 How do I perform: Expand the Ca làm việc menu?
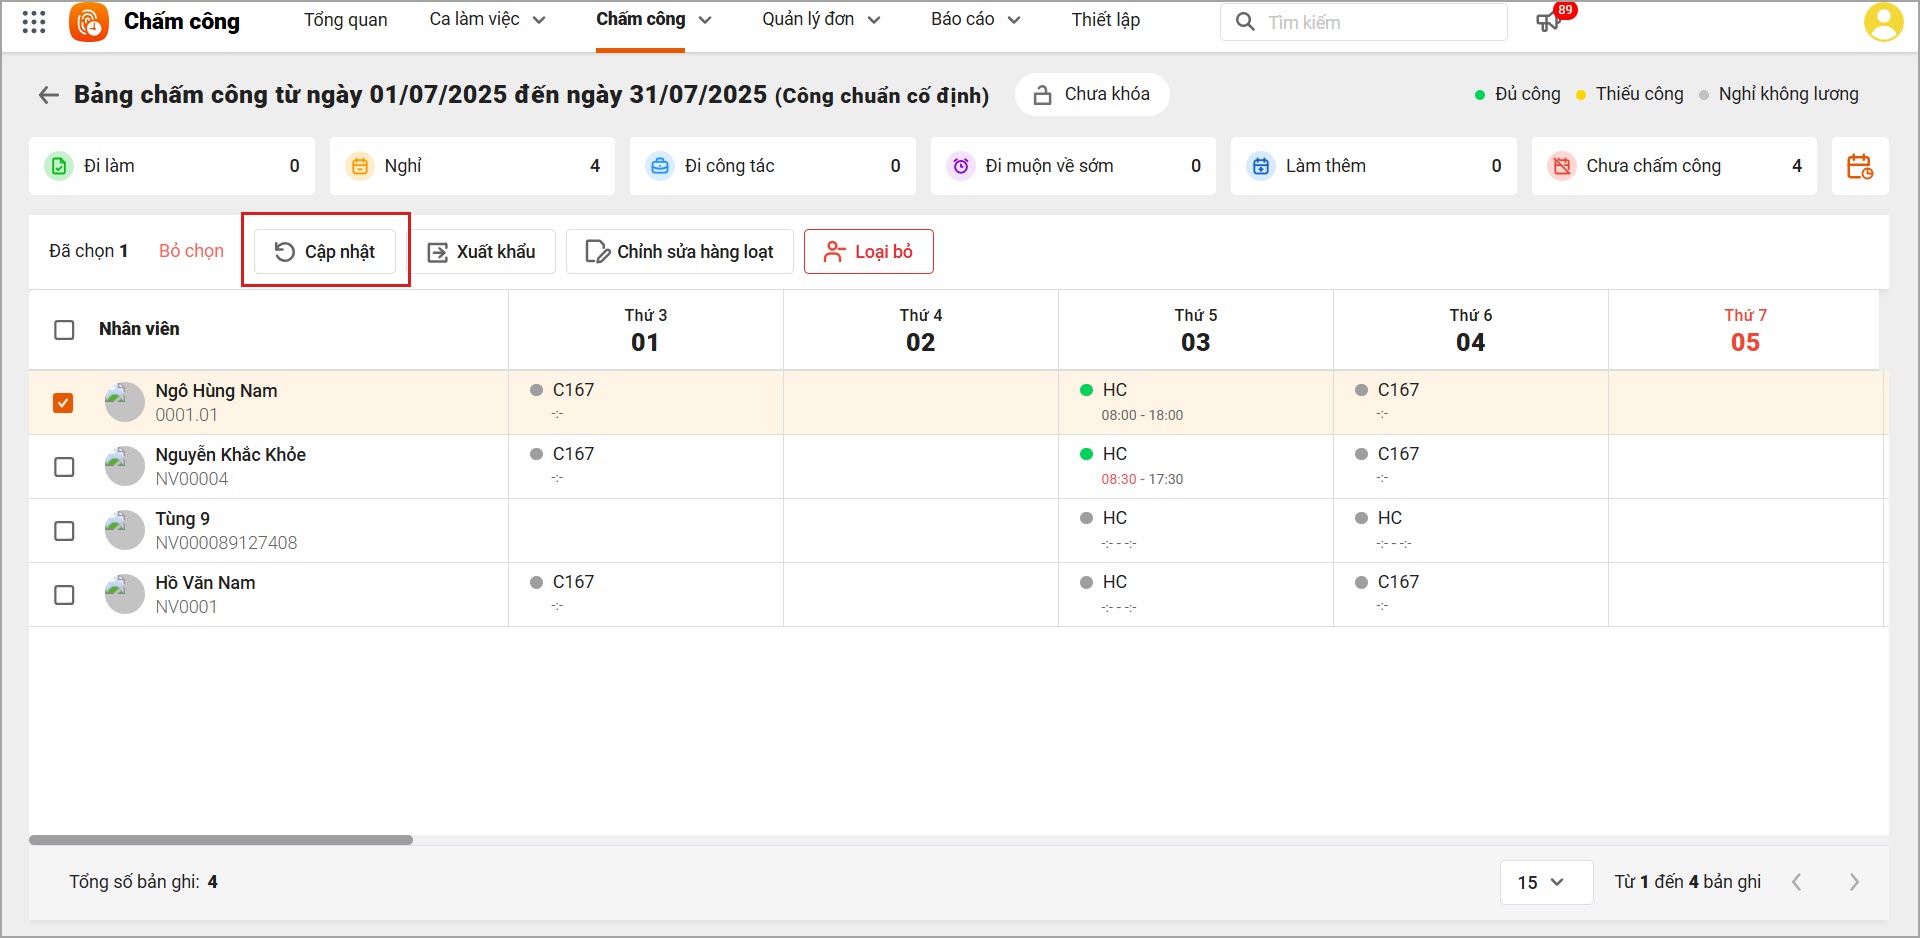click(x=487, y=20)
